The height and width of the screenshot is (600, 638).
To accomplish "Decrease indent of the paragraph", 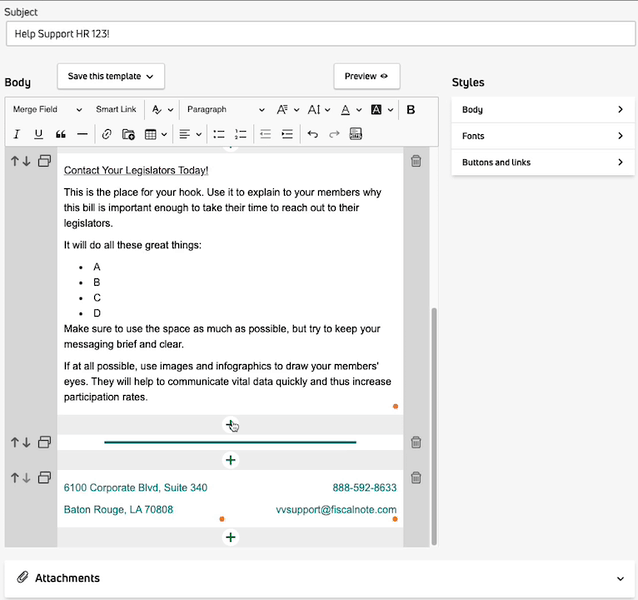I will click(265, 134).
